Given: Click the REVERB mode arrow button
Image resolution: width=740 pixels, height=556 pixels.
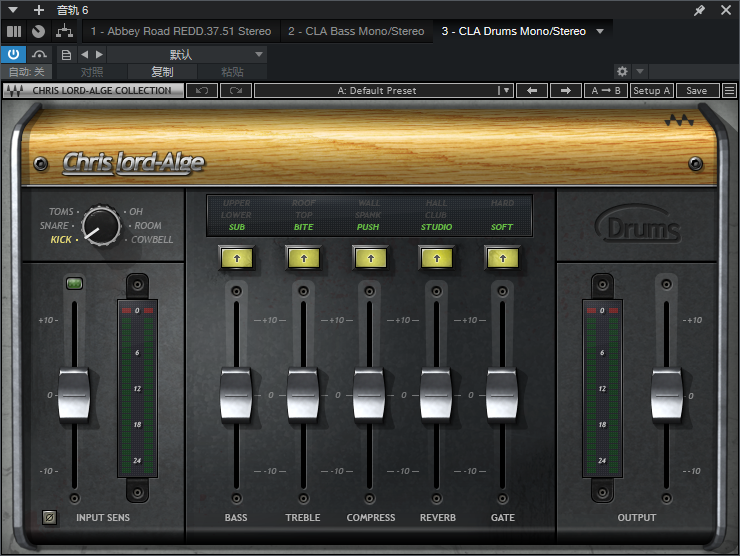Looking at the screenshot, I should pos(437,258).
